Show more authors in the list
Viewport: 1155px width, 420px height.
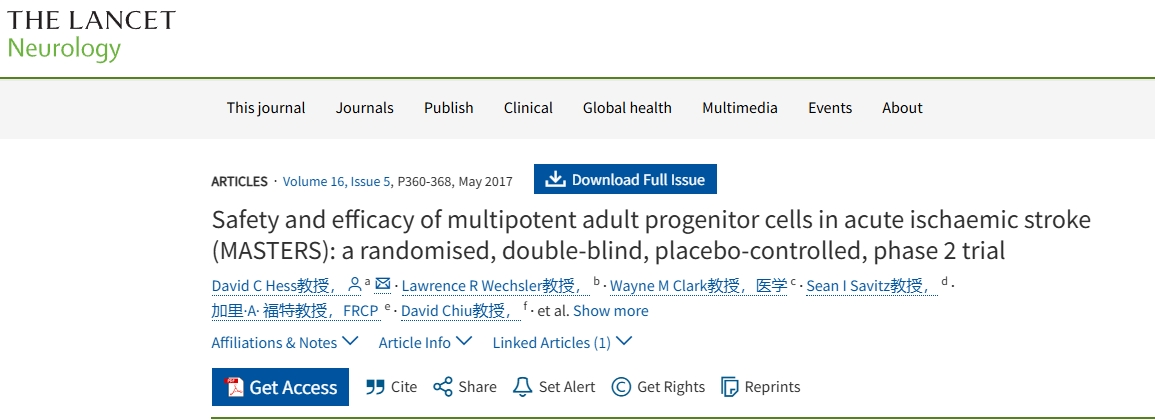[x=610, y=311]
